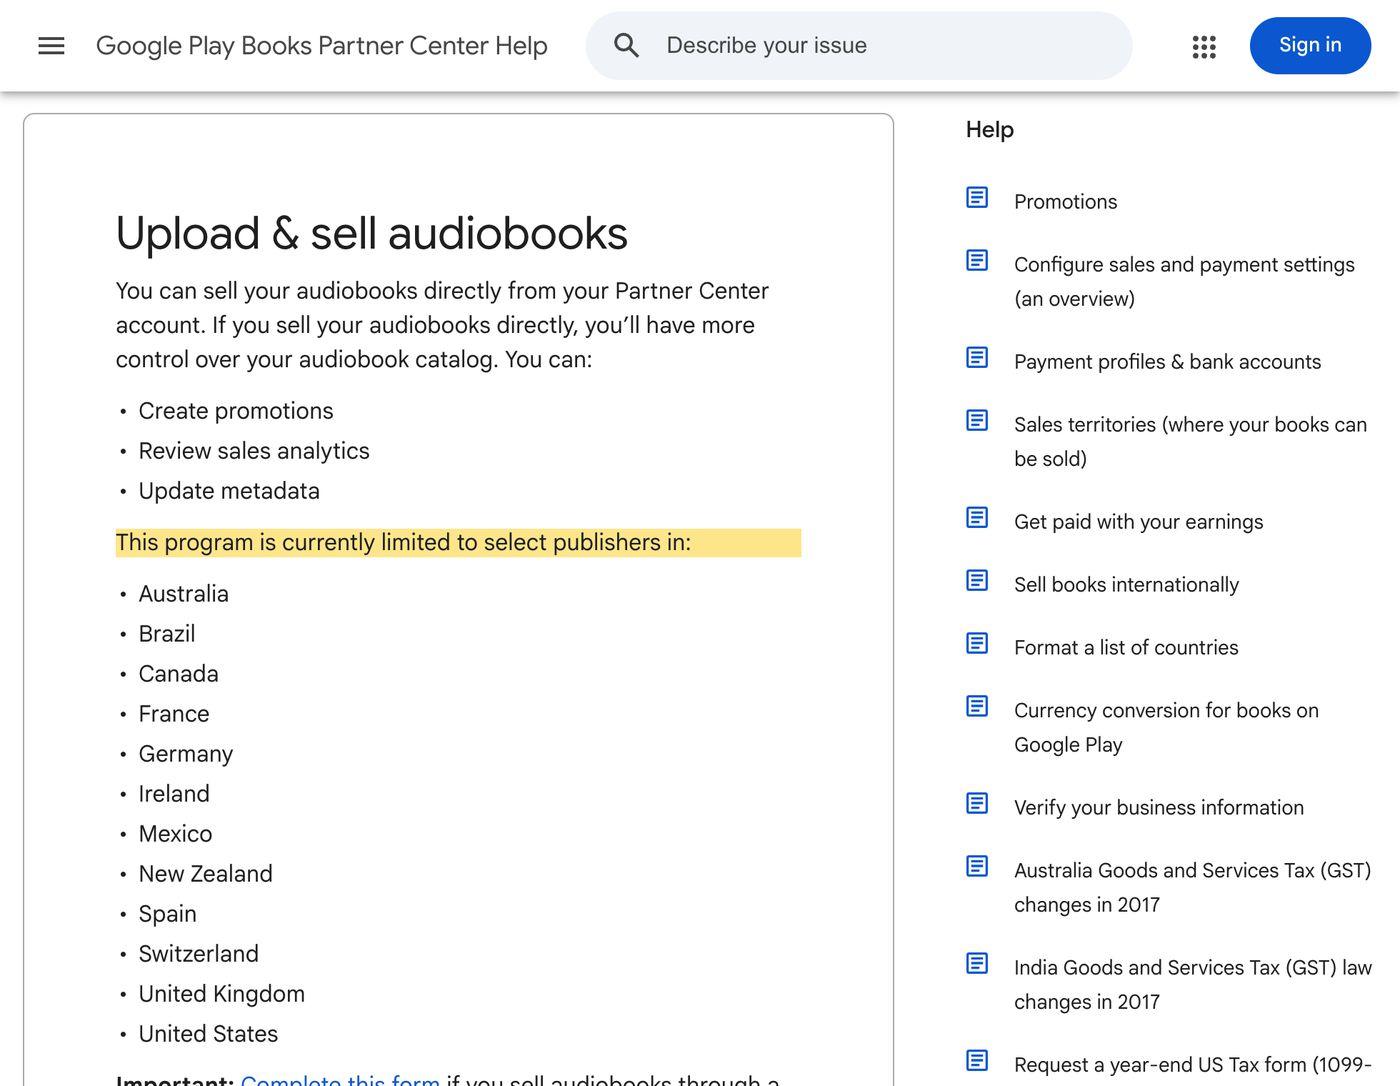The width and height of the screenshot is (1400, 1086).
Task: Click the article icon beside Currency conversion
Action: 977,707
